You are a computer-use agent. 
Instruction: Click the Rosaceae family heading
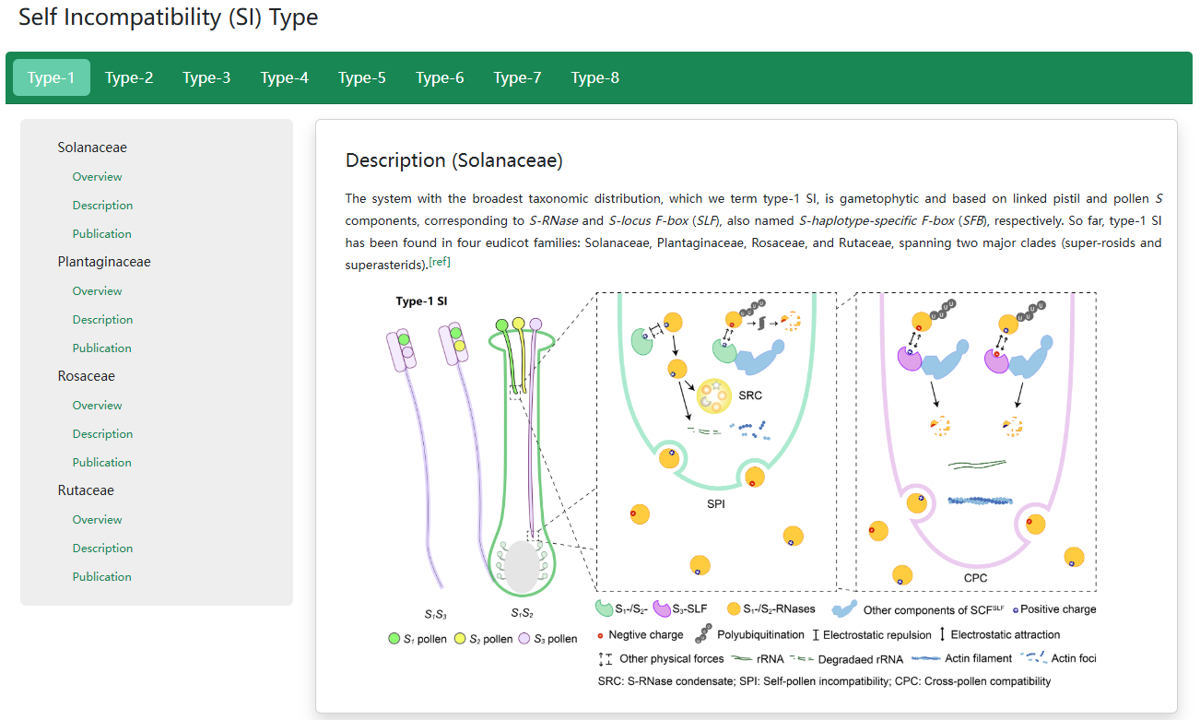(86, 377)
